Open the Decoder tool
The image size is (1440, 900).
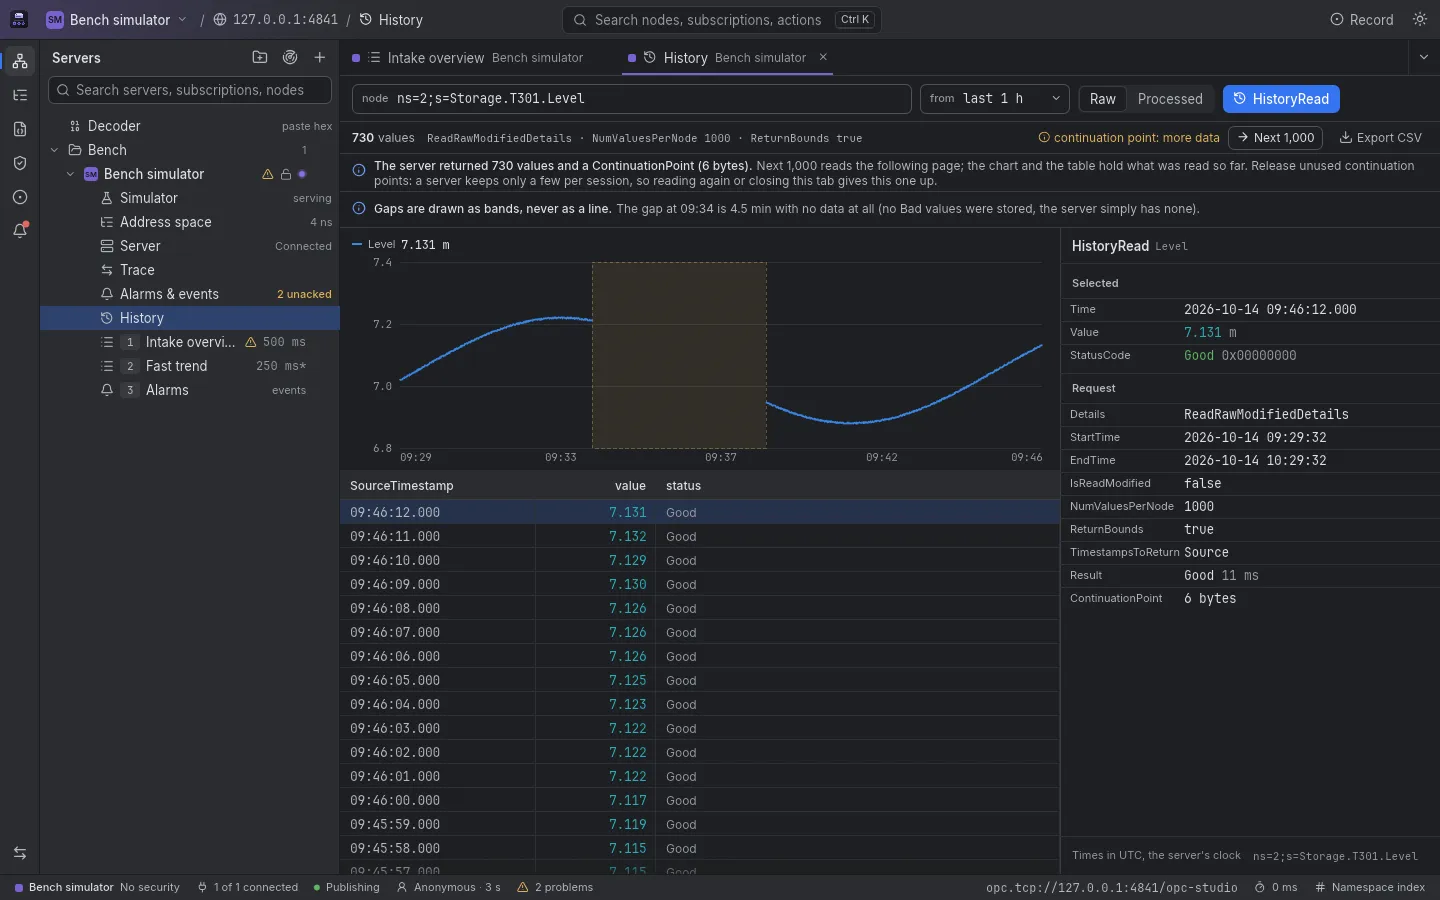point(190,126)
